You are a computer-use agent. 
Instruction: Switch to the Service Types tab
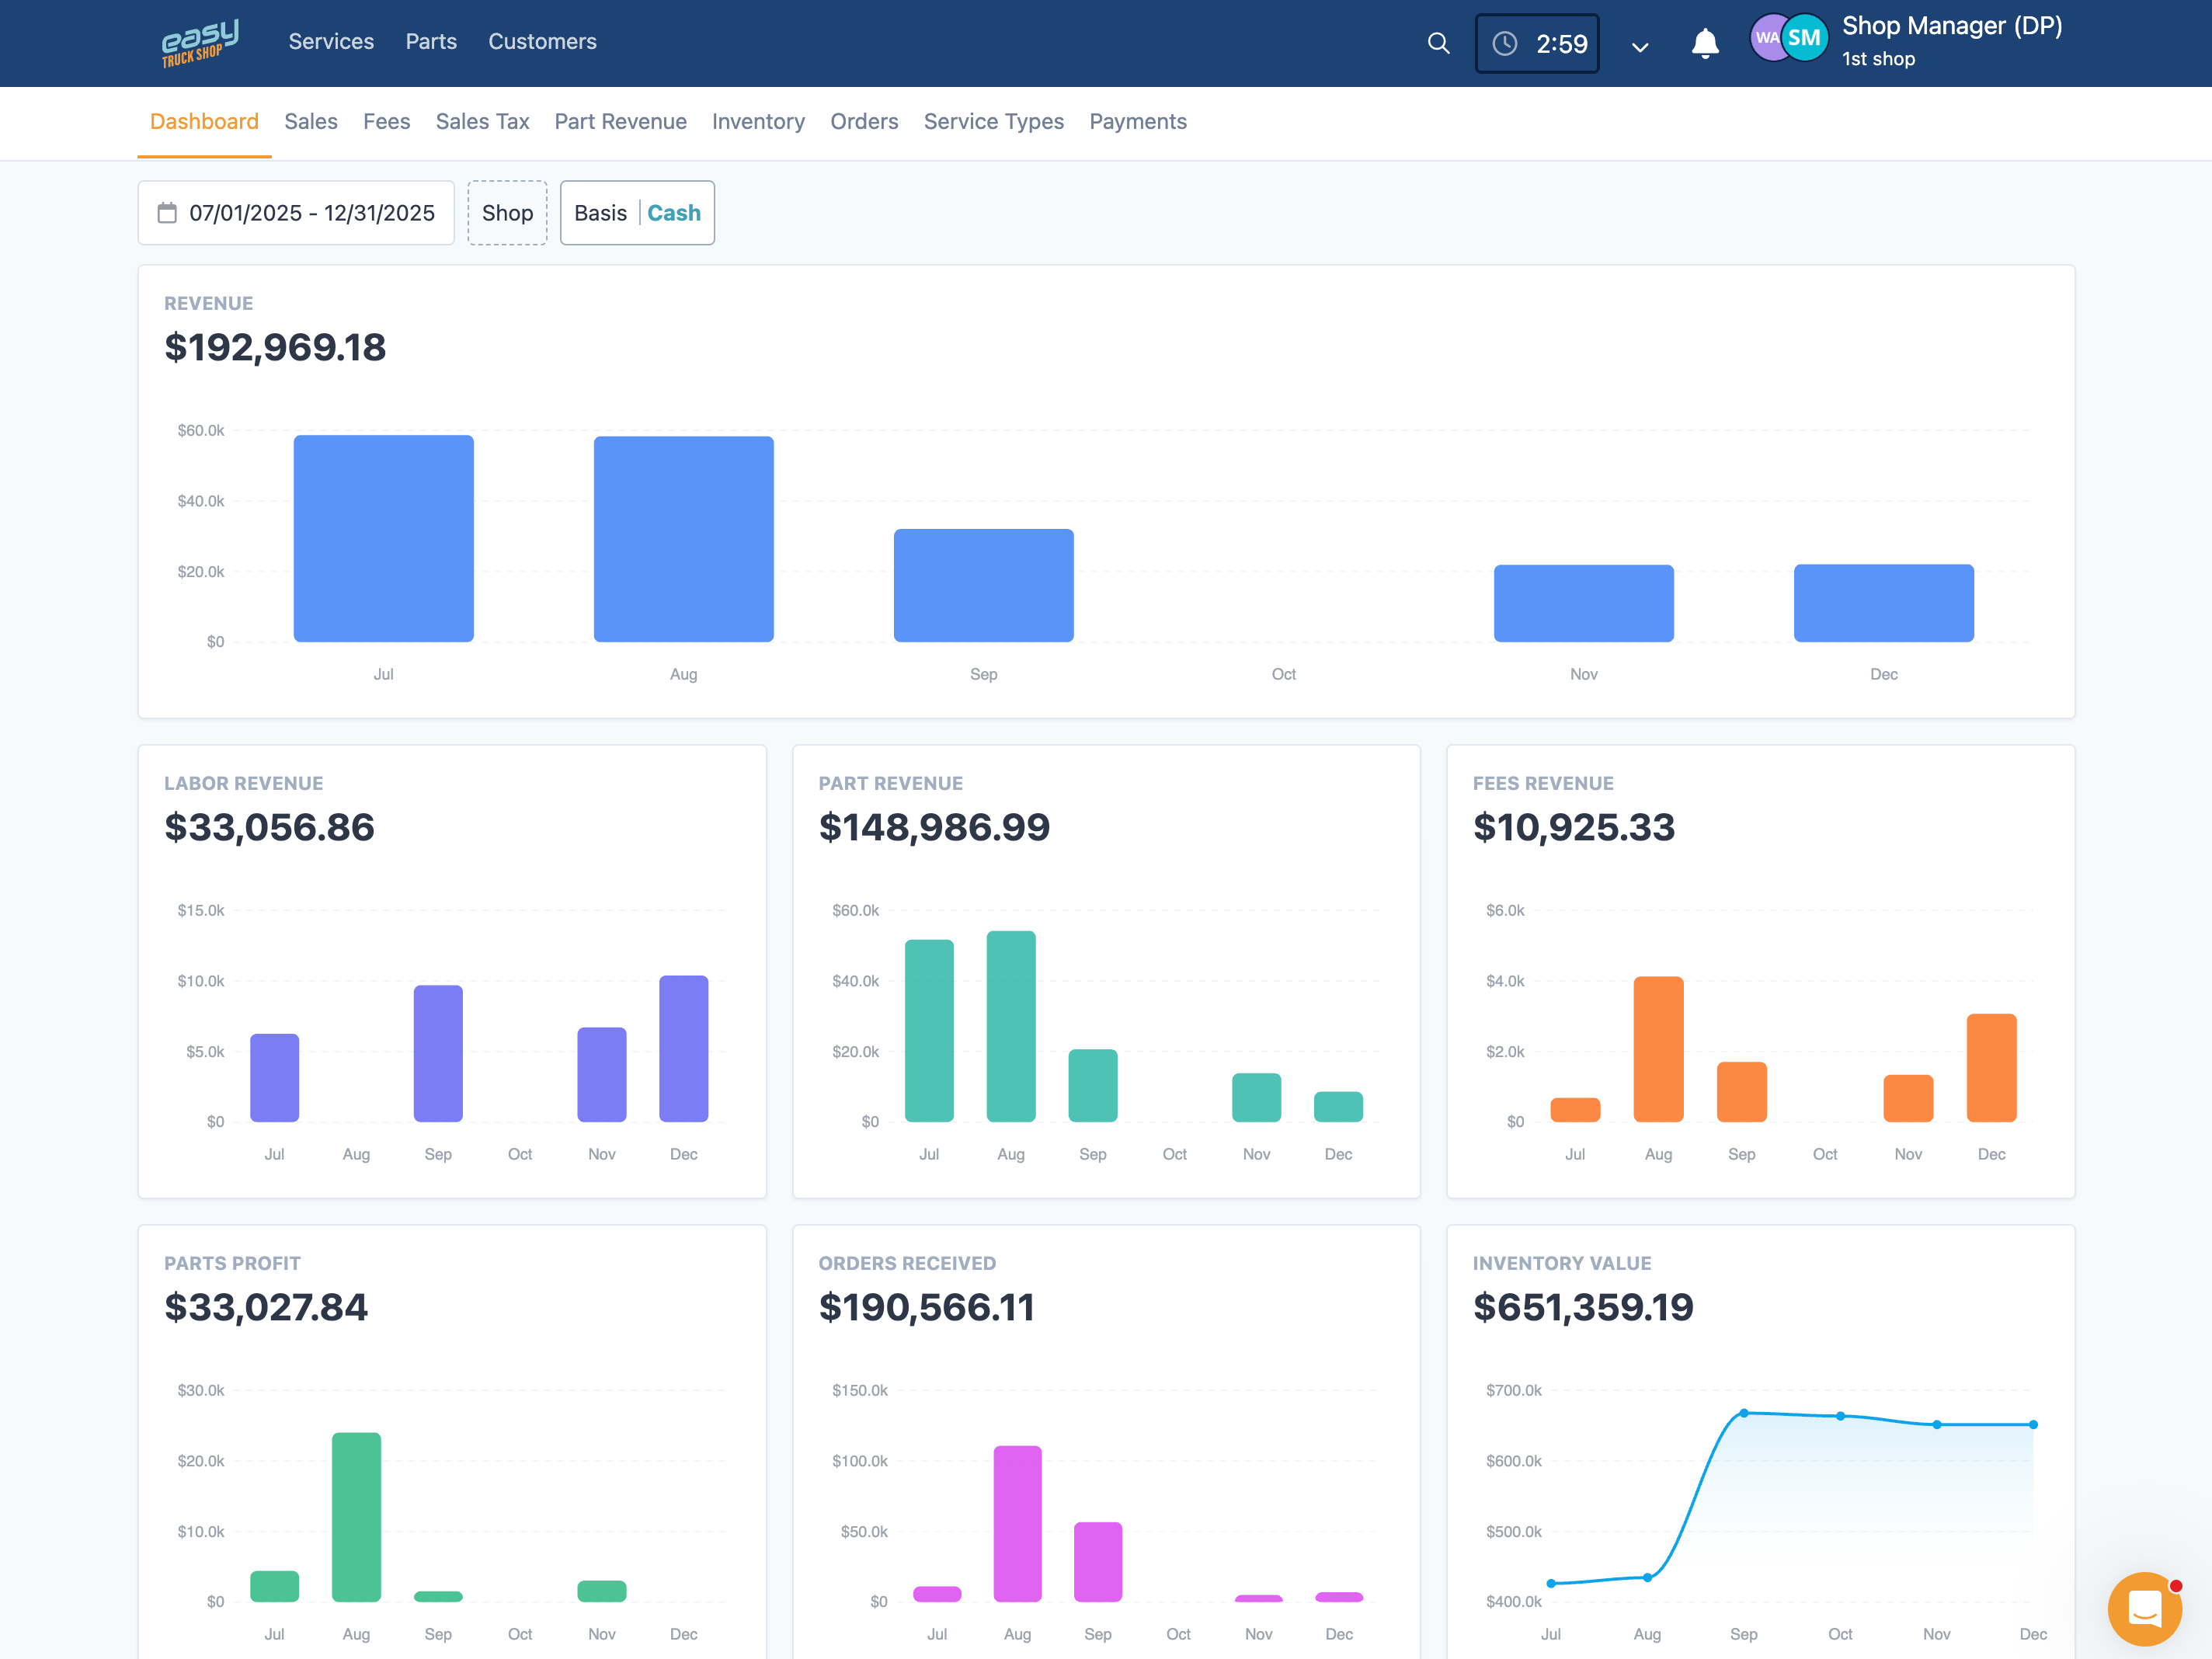(993, 121)
